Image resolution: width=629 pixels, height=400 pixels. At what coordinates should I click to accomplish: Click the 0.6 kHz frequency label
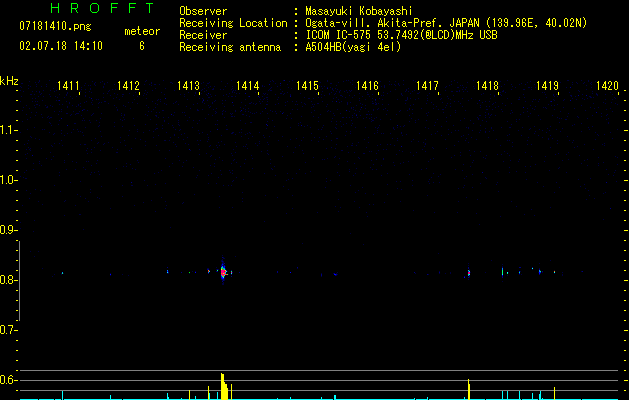point(7,380)
